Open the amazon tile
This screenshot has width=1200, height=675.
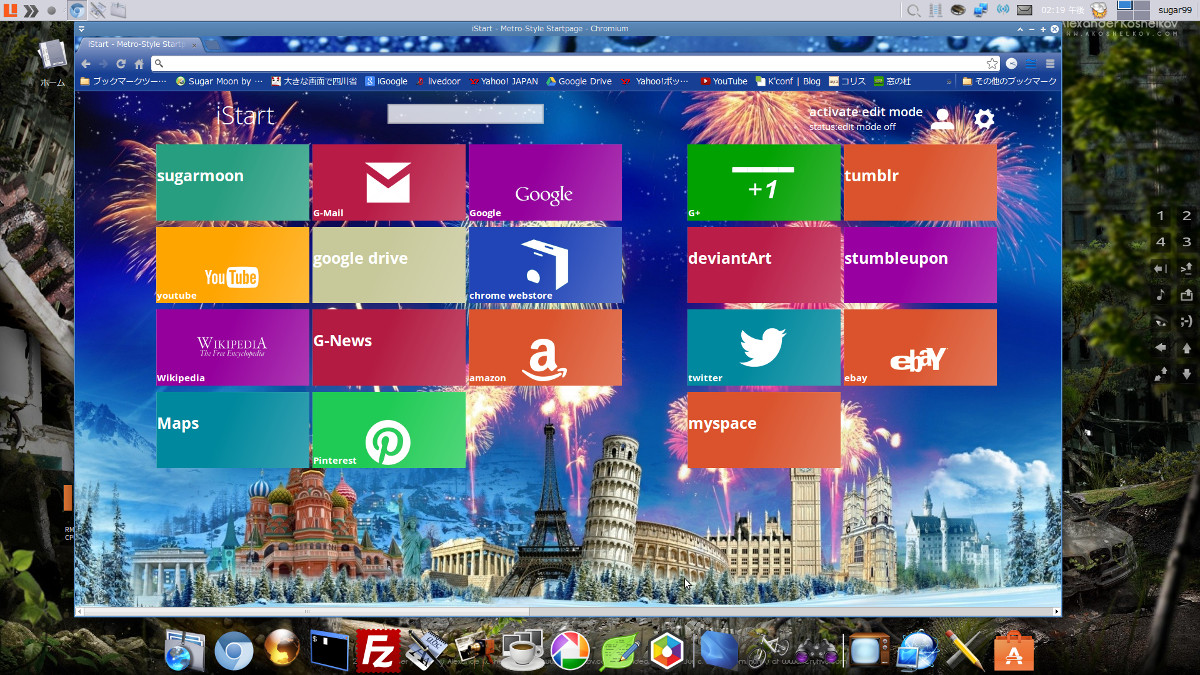pos(545,347)
